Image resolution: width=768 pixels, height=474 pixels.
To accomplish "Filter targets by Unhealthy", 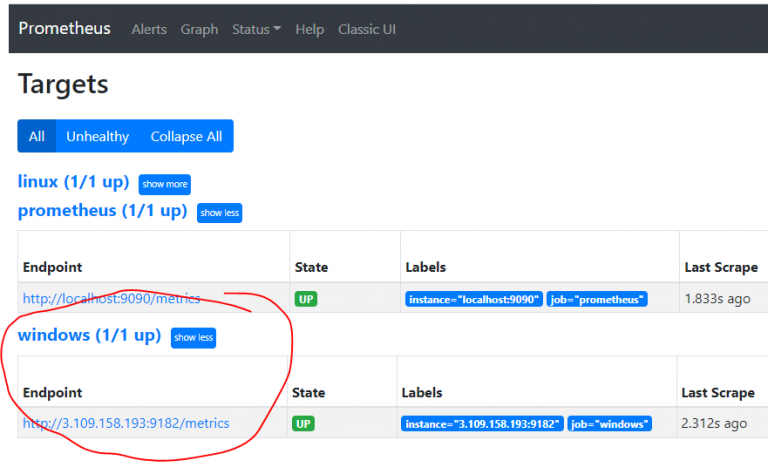I will pyautogui.click(x=97, y=136).
